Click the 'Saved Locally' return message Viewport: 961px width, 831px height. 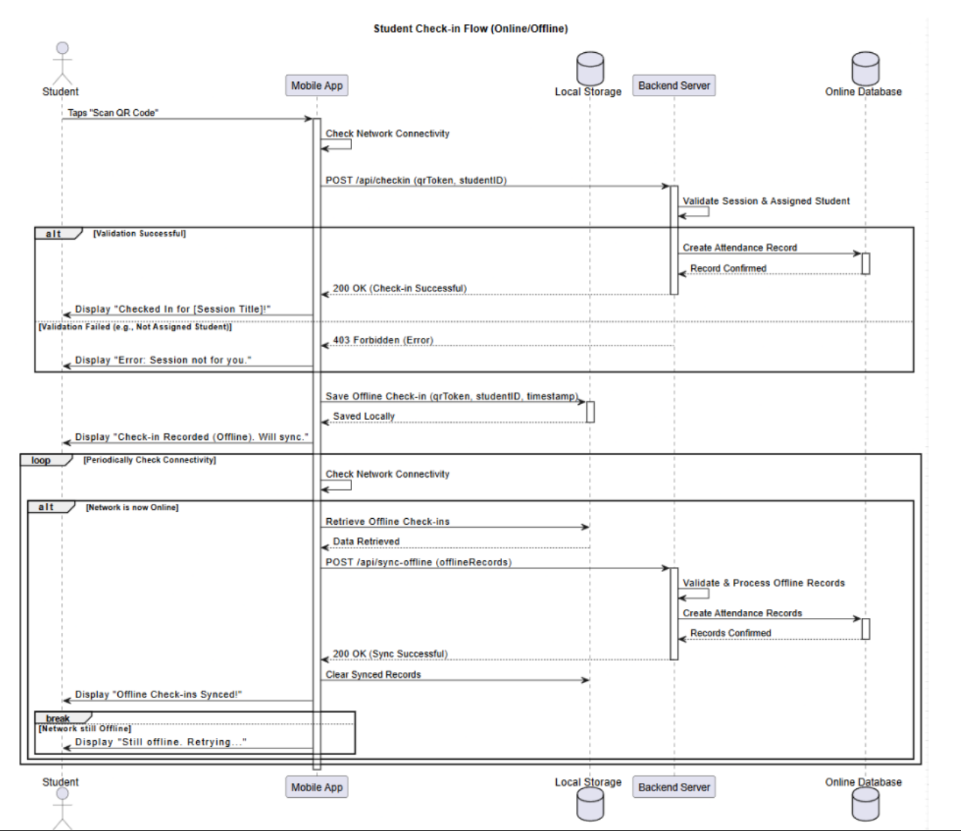[364, 416]
